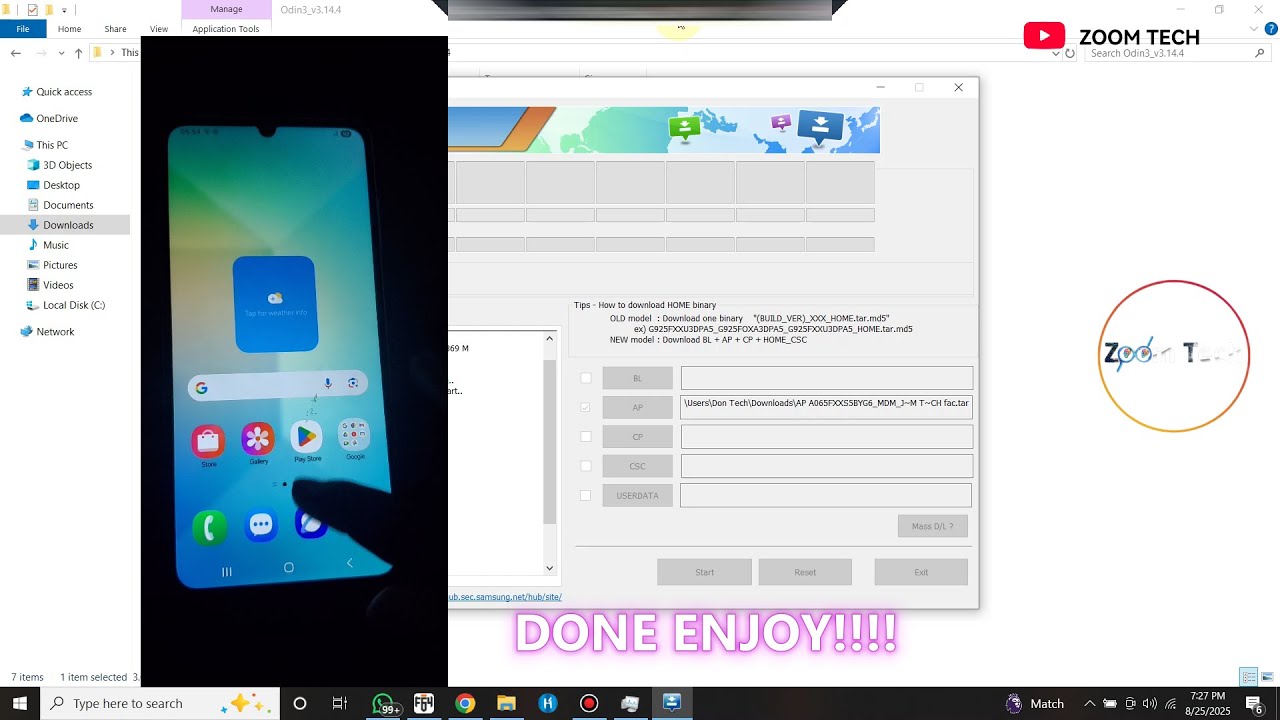Select Quick access star entry

pyautogui.click(x=64, y=92)
